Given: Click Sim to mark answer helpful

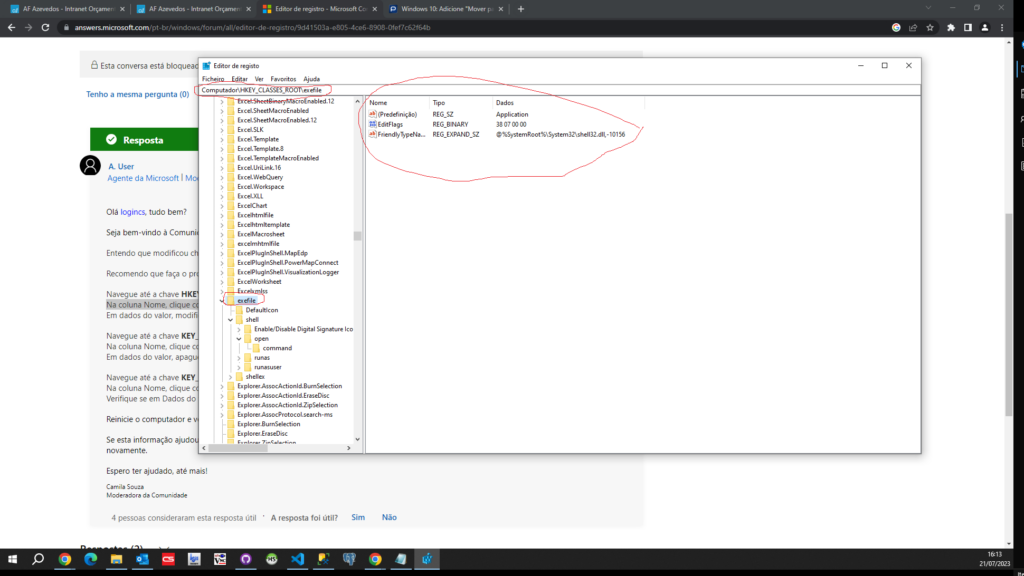Looking at the screenshot, I should [358, 517].
